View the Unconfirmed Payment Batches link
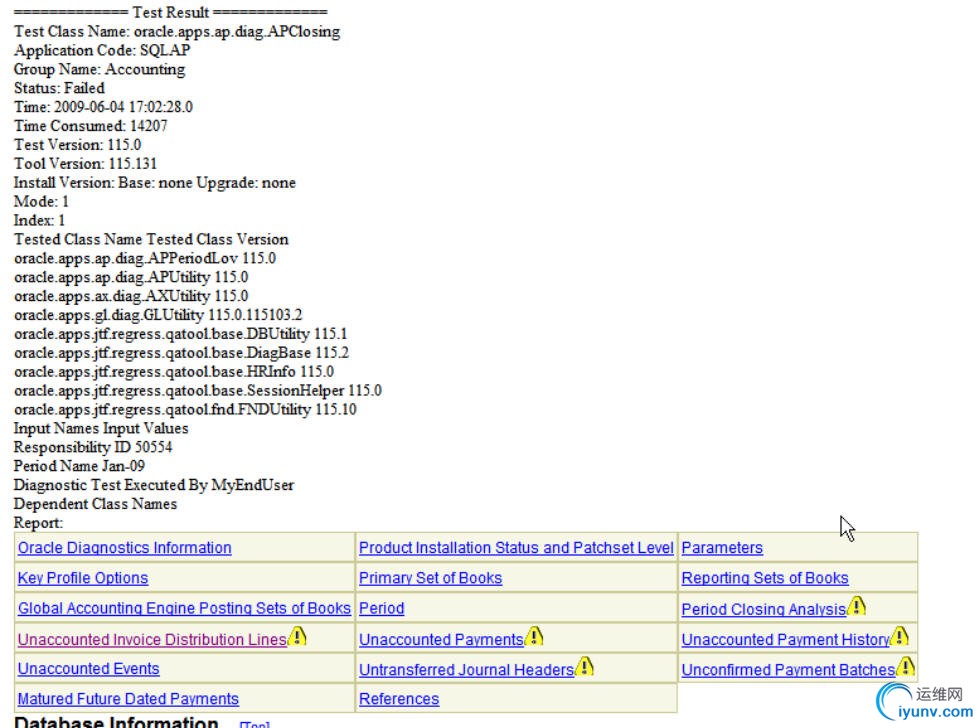 click(x=789, y=669)
